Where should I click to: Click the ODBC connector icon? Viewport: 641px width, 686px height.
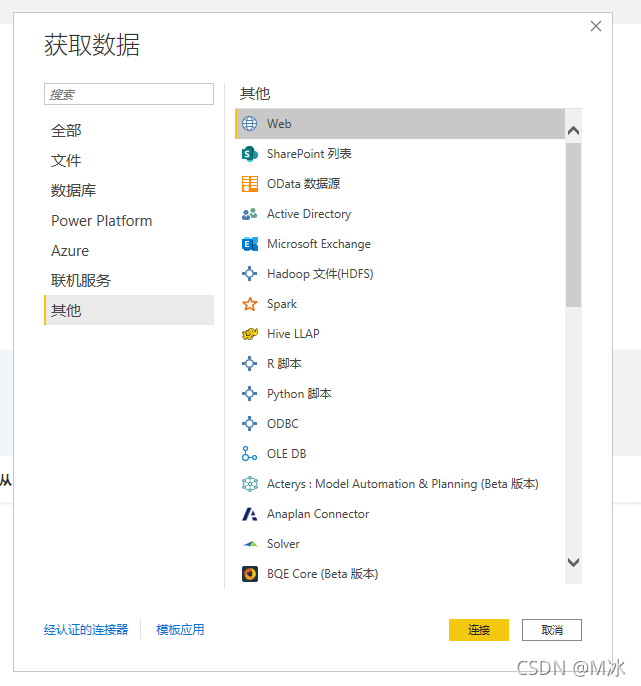[x=250, y=424]
